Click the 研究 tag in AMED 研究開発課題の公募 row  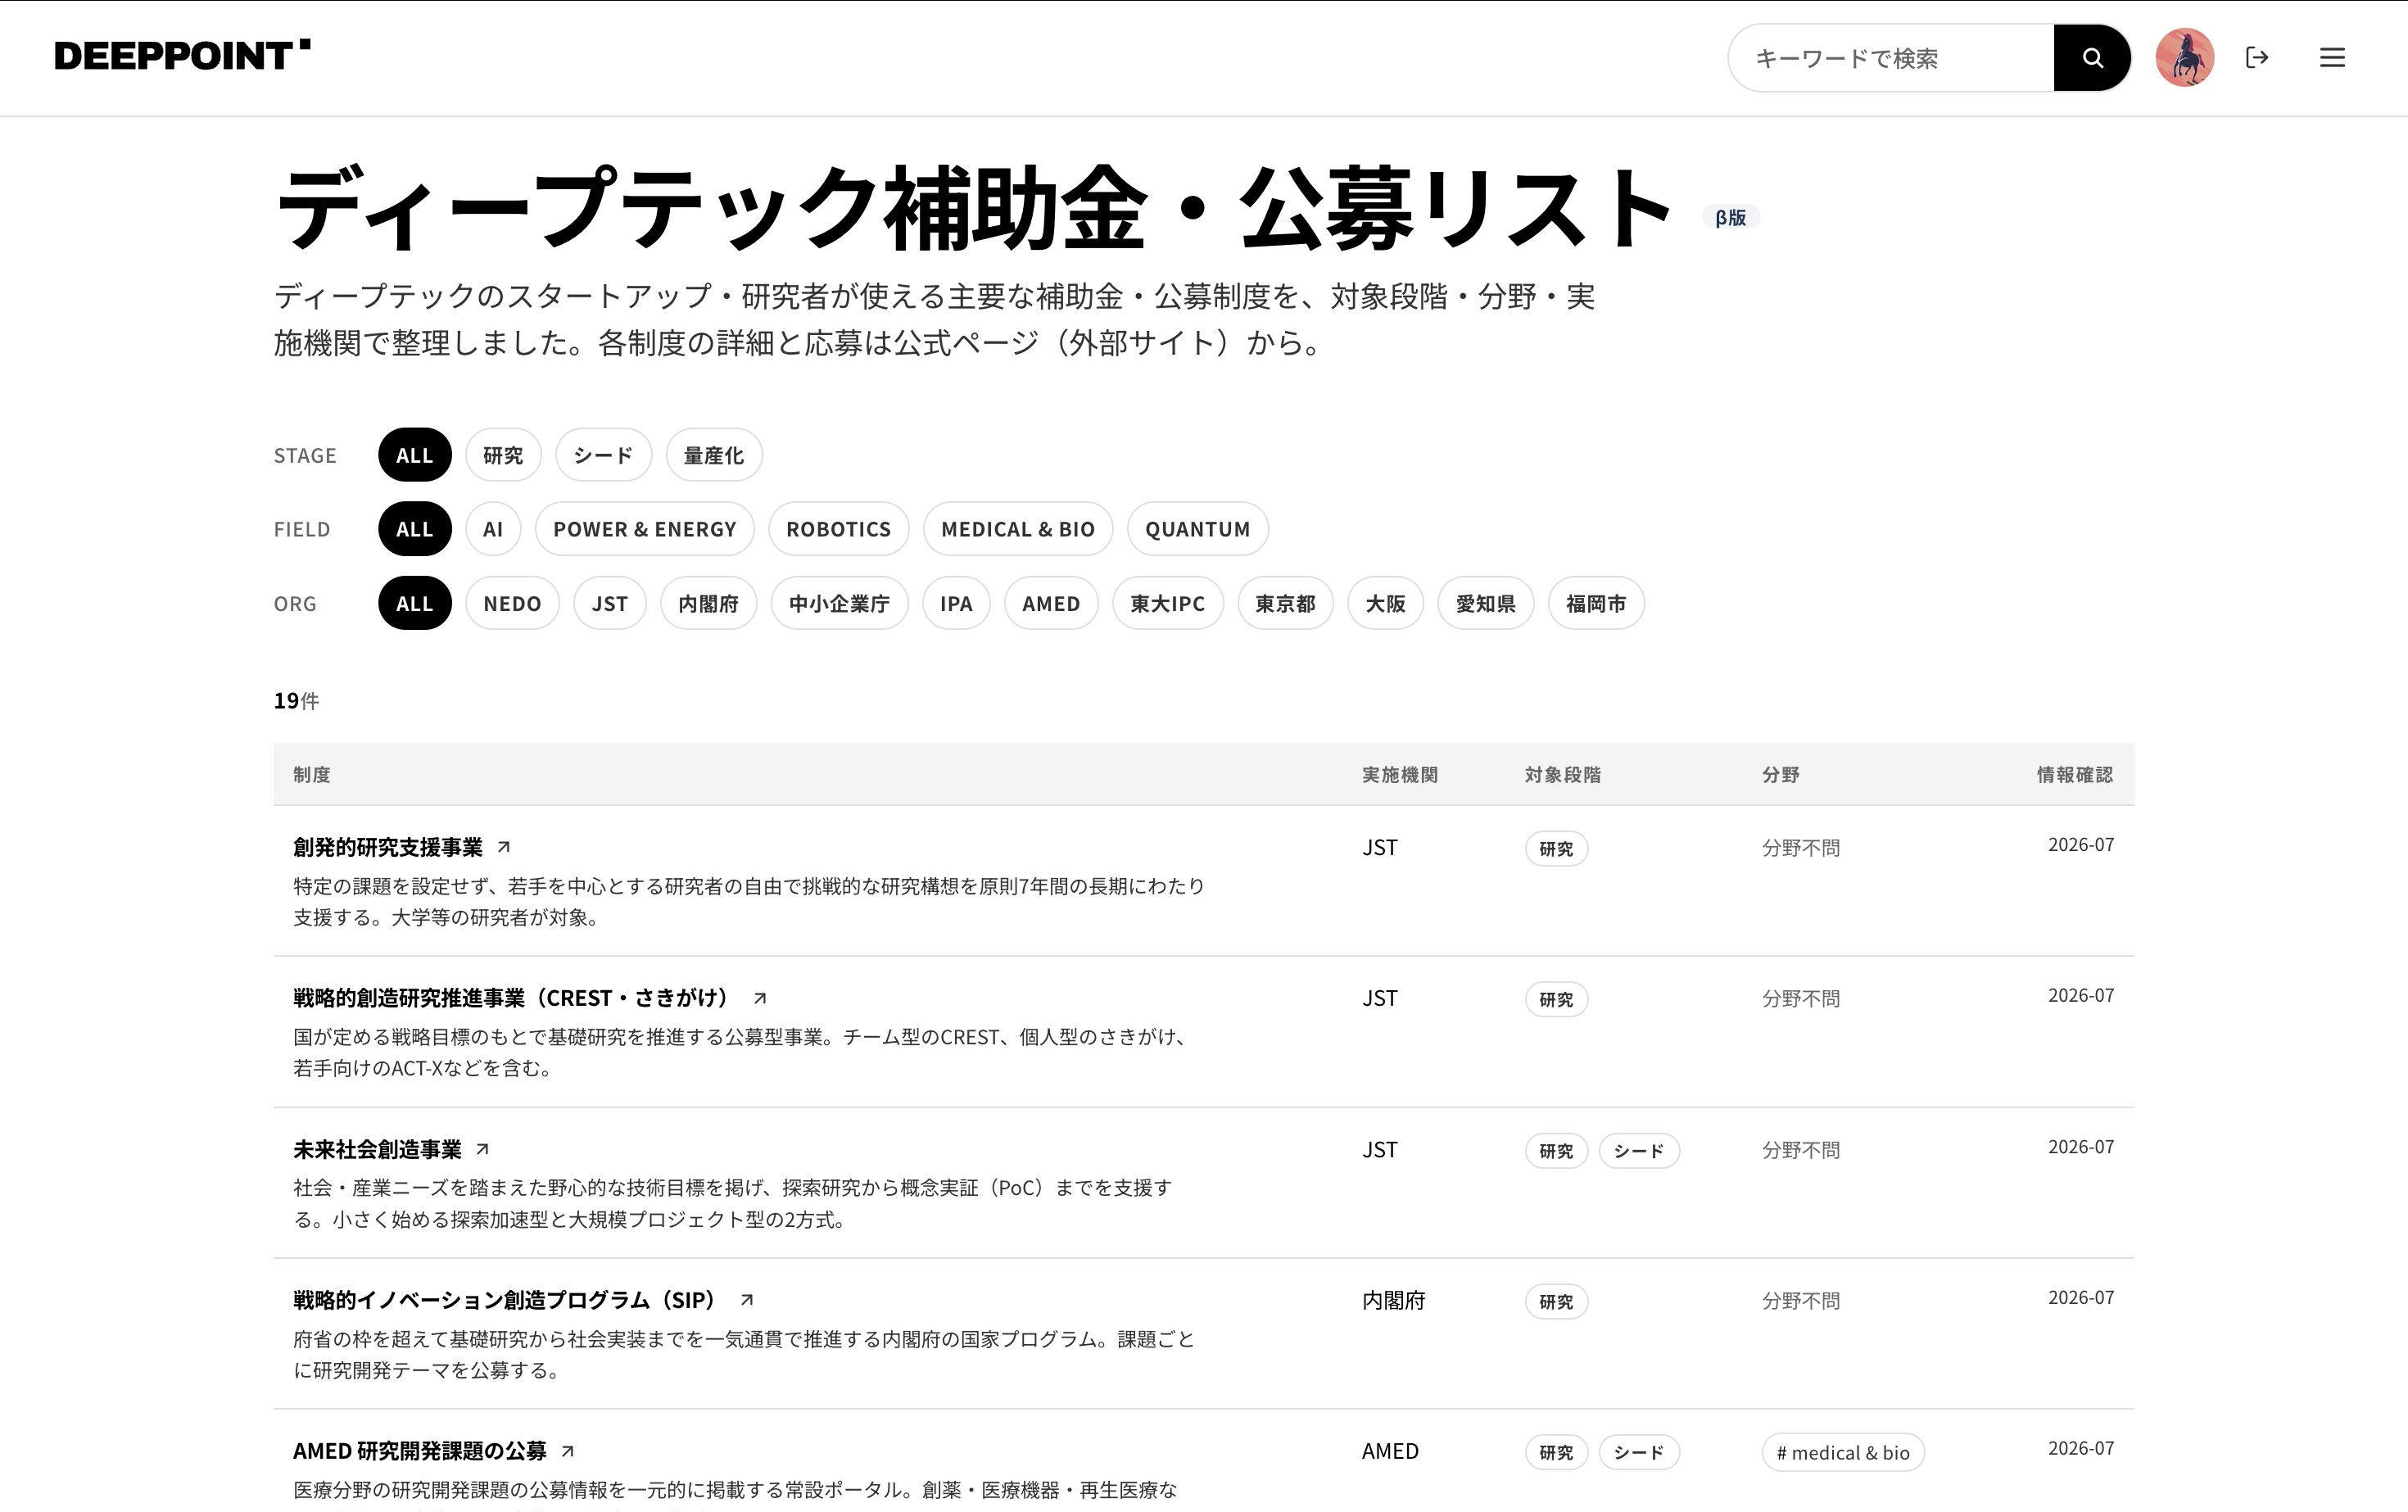(x=1557, y=1453)
